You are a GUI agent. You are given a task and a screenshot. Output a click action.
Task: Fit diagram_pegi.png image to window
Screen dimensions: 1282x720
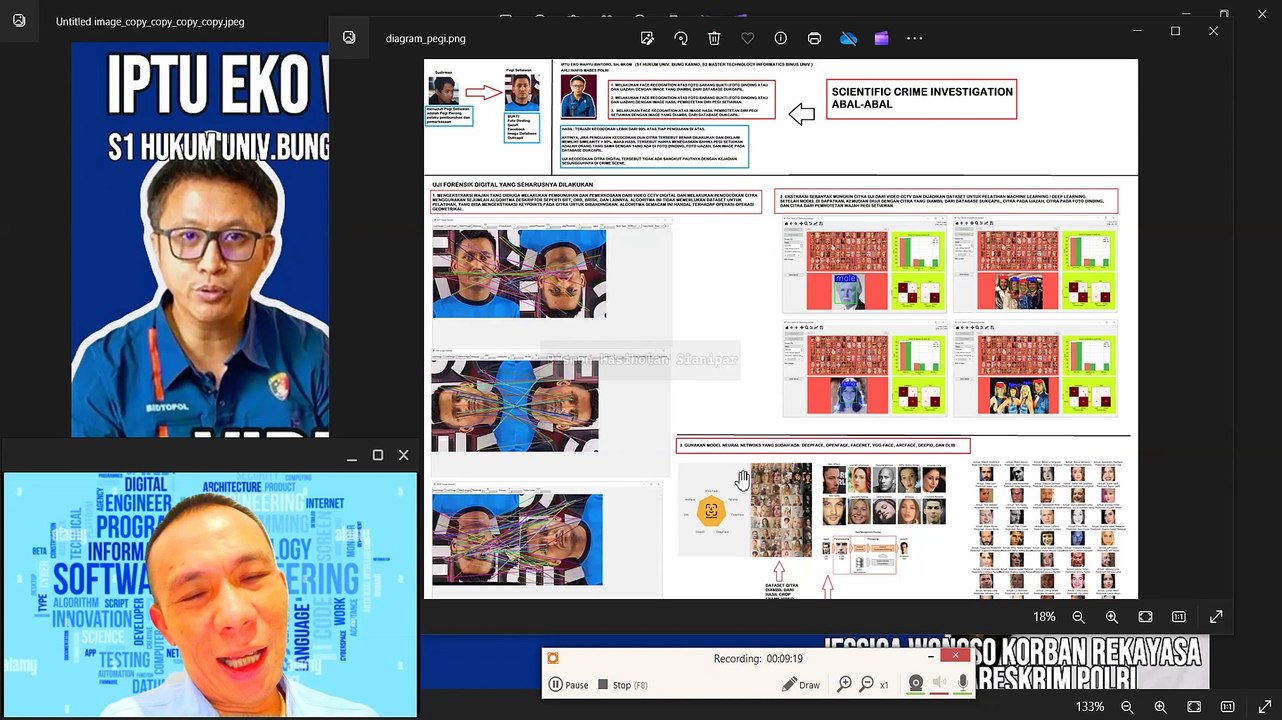coord(1145,617)
